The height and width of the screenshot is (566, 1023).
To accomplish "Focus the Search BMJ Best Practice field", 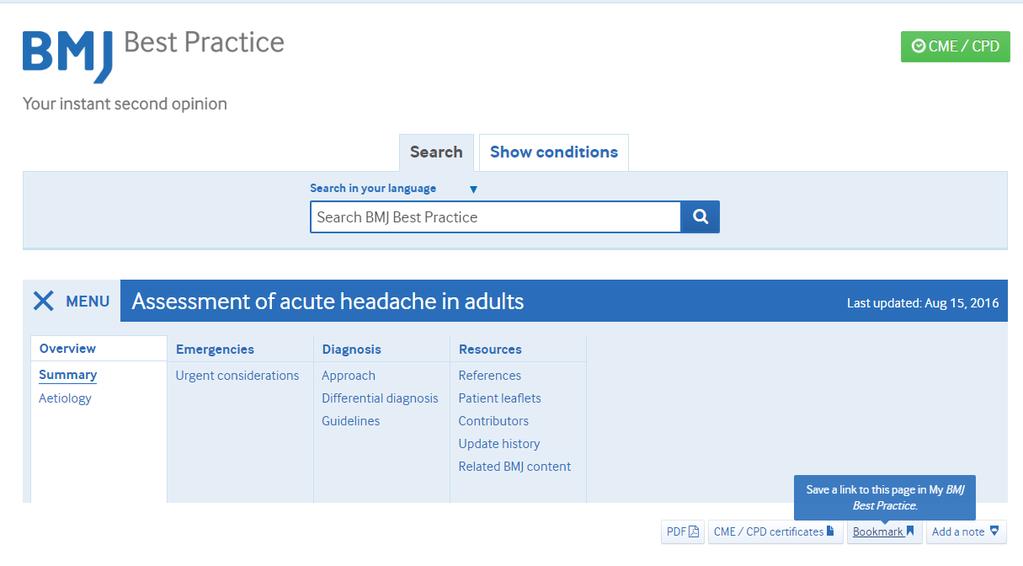I will pyautogui.click(x=495, y=217).
